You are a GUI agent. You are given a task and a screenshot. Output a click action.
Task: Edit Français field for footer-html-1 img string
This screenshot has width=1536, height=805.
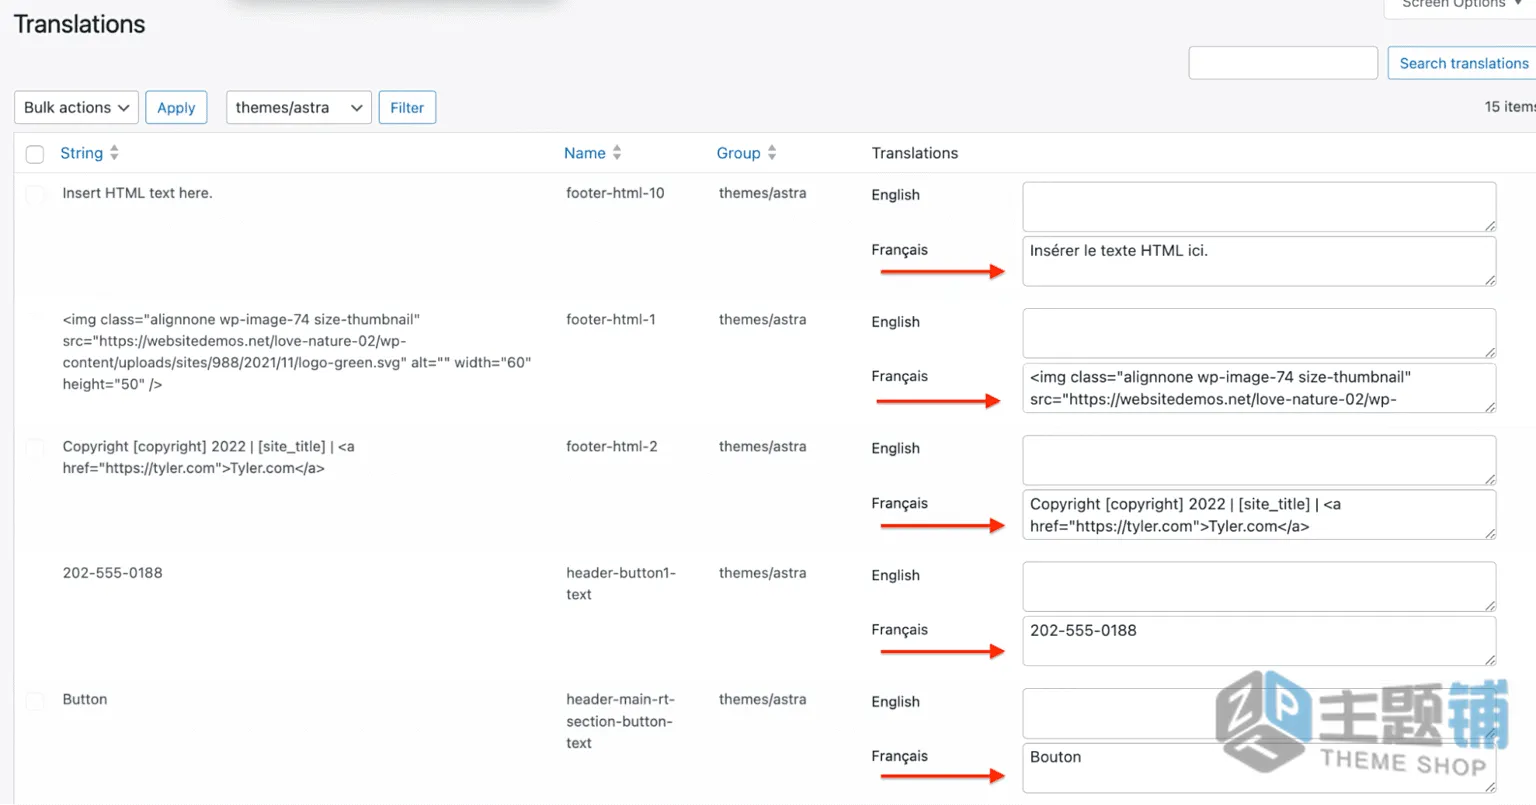point(1259,388)
